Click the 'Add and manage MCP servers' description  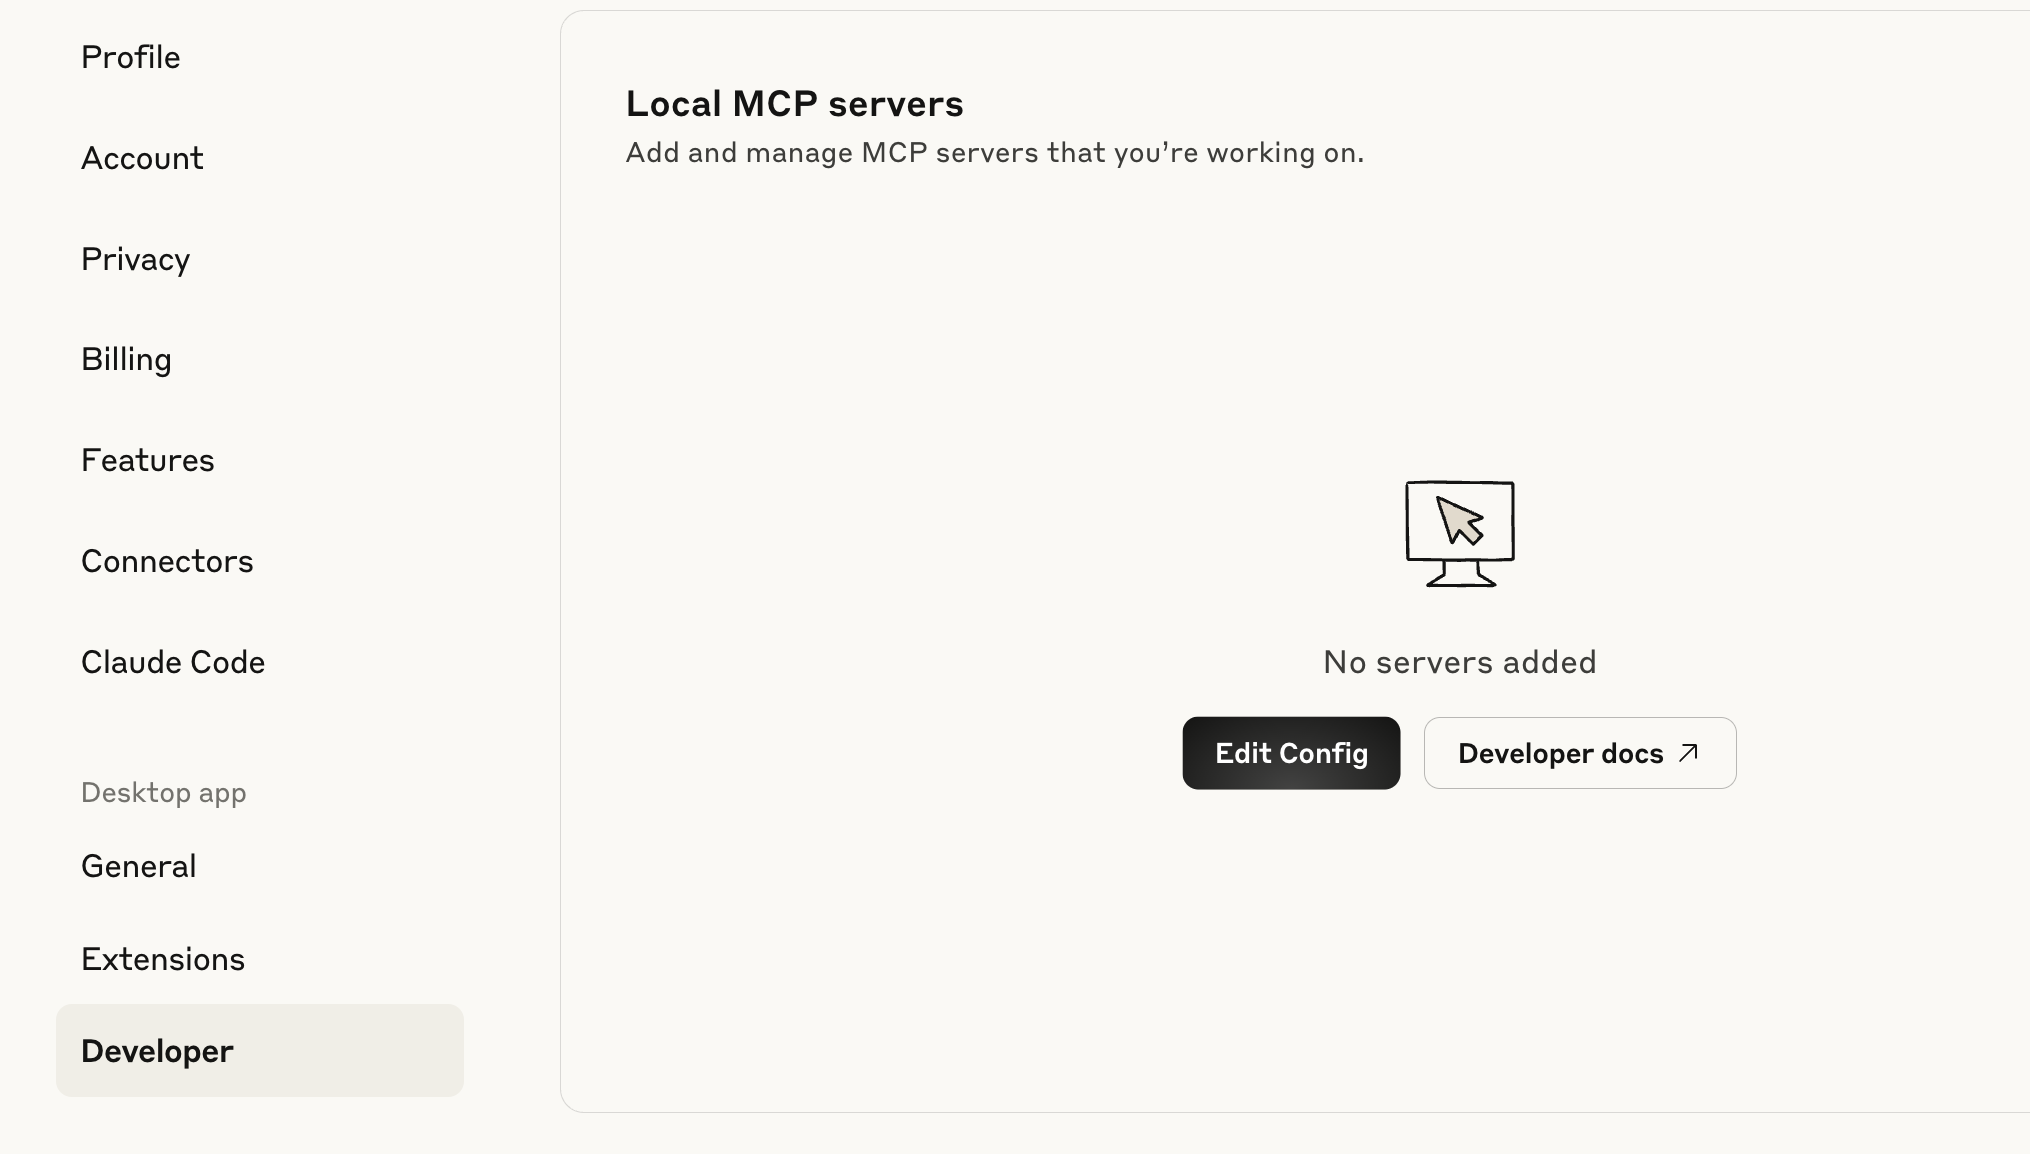(x=994, y=153)
